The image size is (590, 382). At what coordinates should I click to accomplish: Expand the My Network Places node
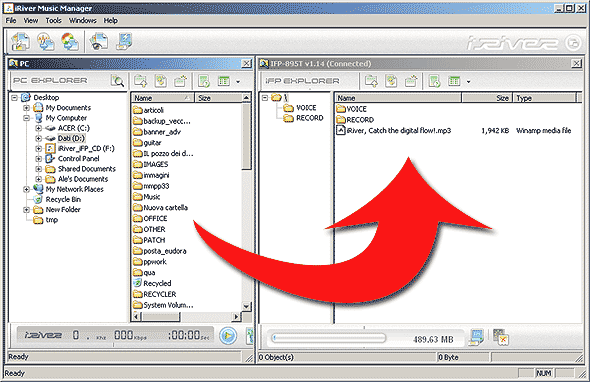[26, 189]
